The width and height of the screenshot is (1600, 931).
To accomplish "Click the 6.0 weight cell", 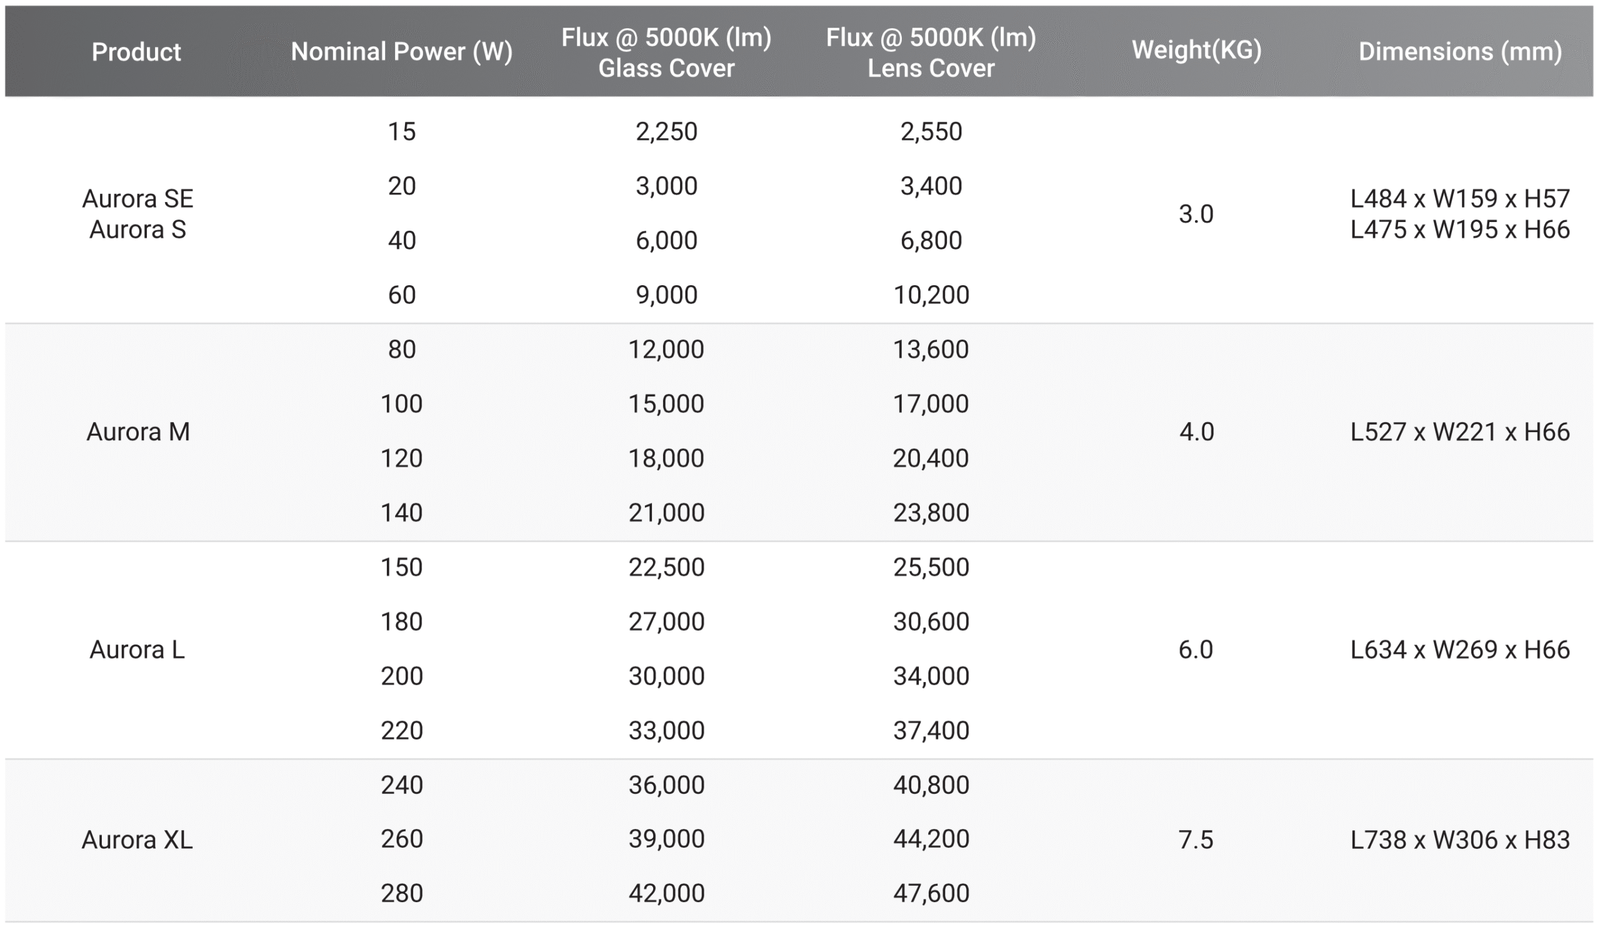I will 1196,650.
